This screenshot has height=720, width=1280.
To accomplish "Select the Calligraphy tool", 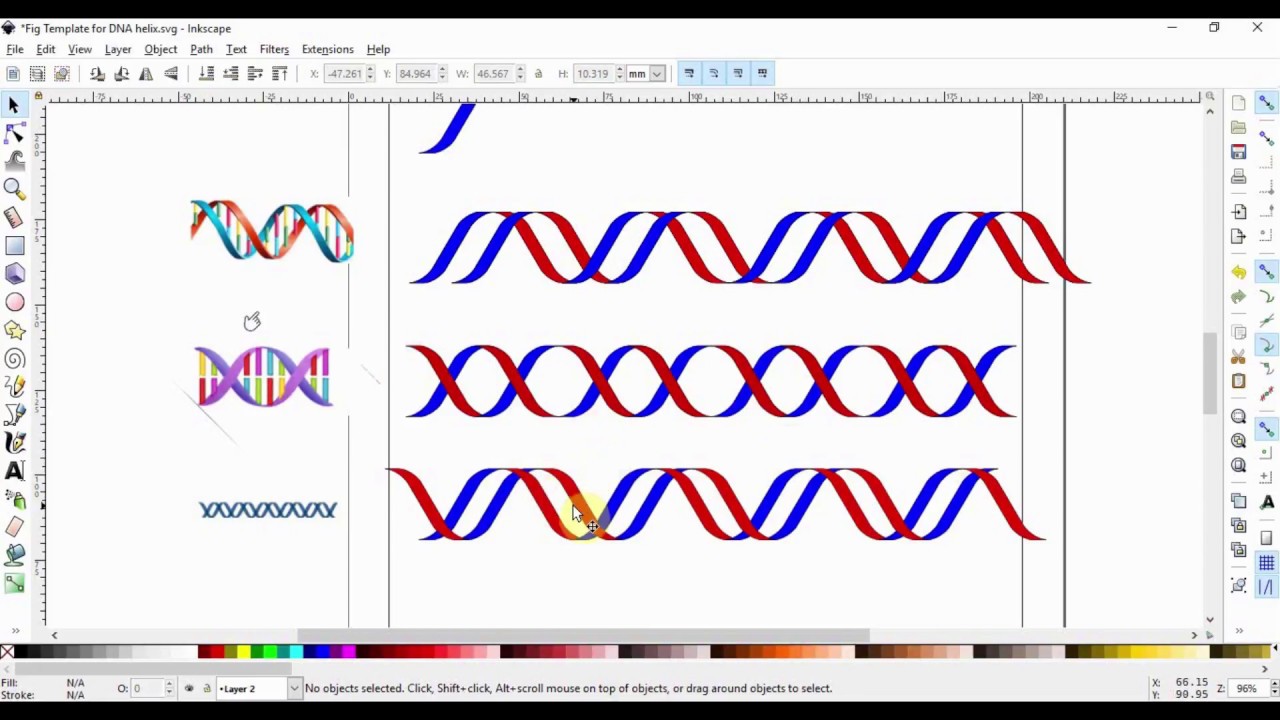I will pos(14,442).
